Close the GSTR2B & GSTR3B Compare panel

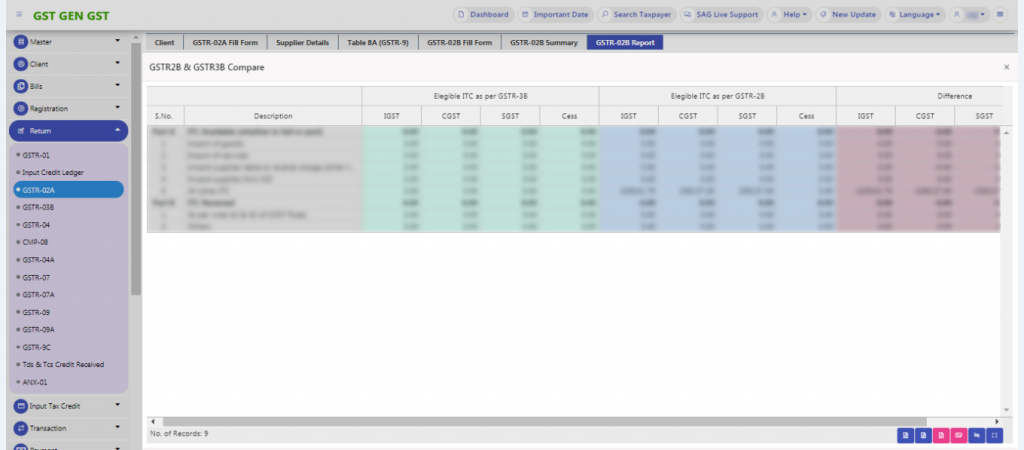coord(1006,66)
